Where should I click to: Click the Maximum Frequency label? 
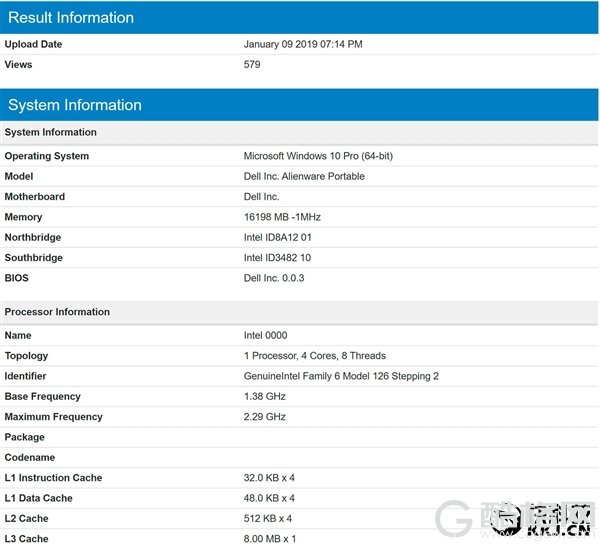pos(54,417)
